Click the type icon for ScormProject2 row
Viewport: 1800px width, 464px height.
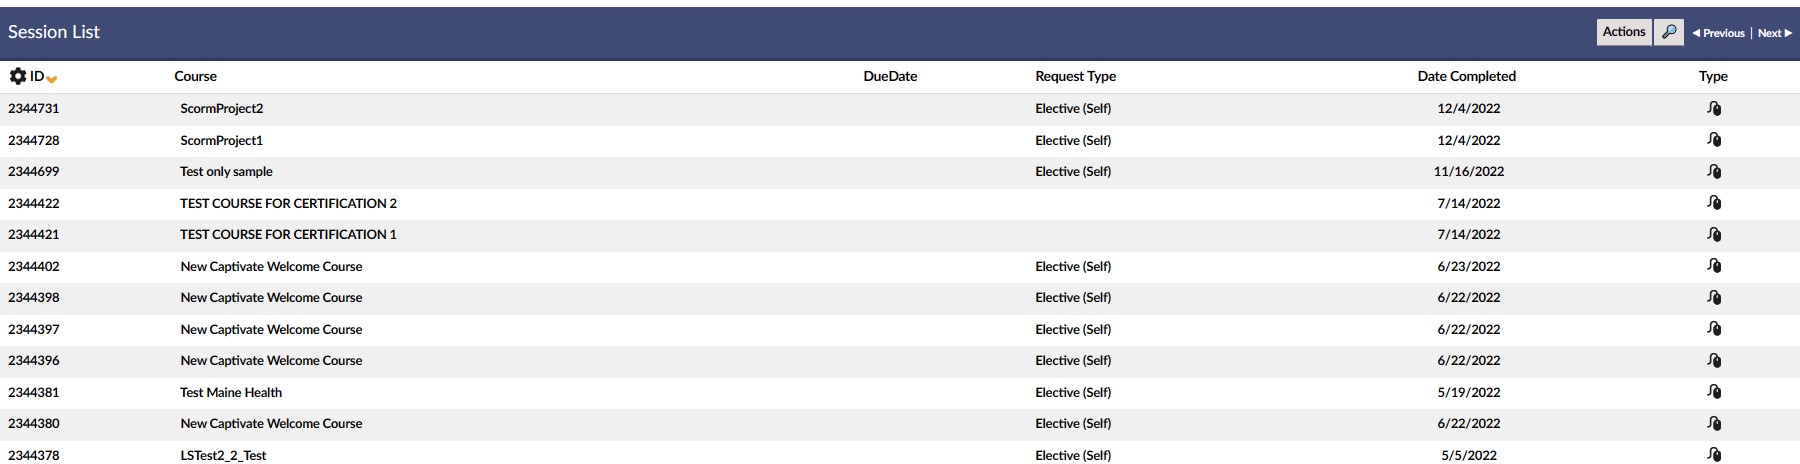[x=1713, y=108]
